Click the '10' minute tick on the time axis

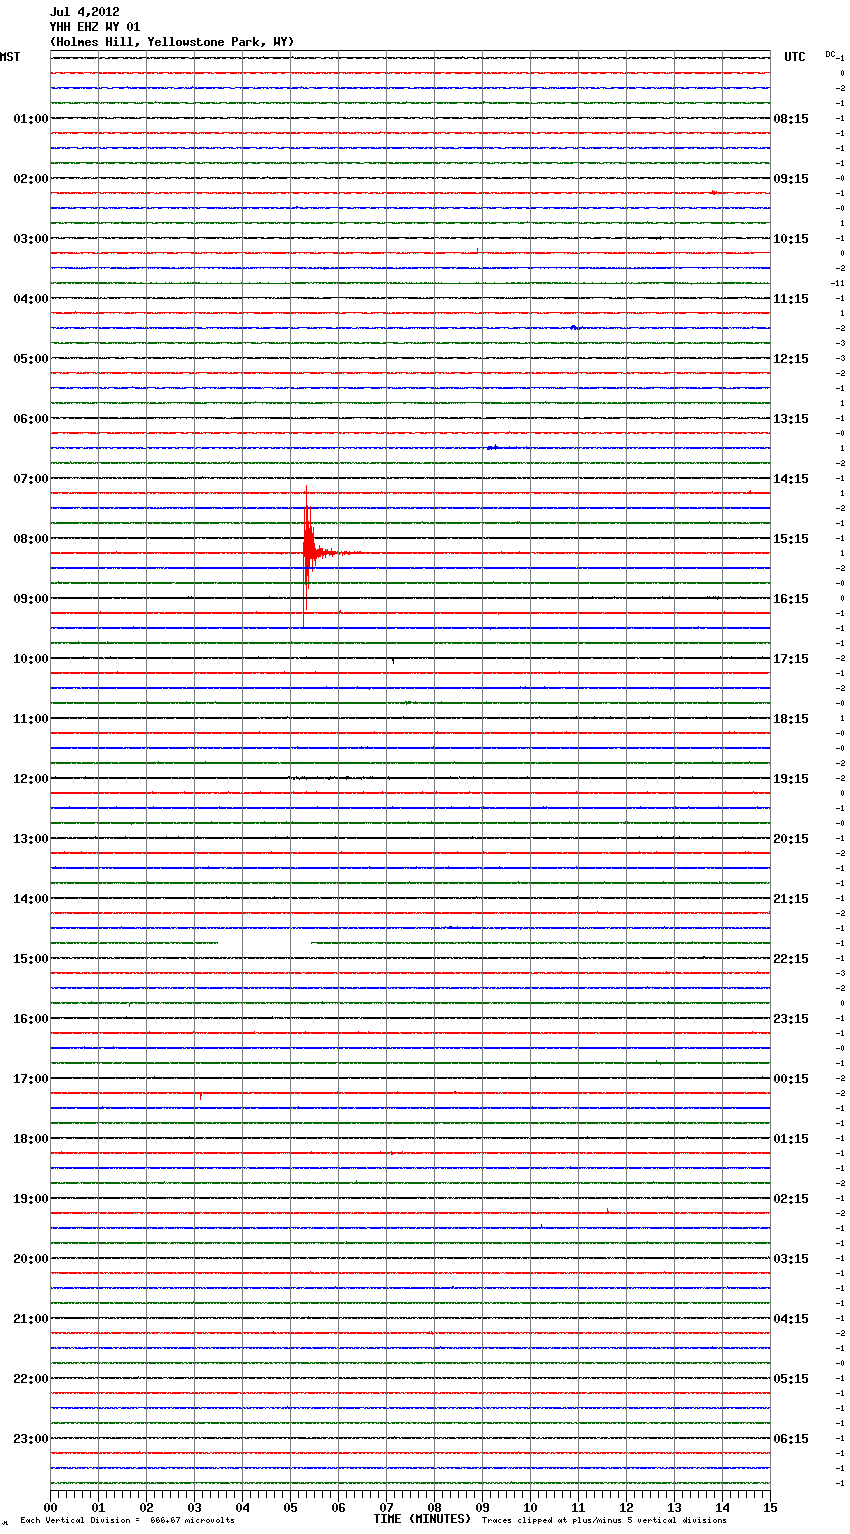530,1507
